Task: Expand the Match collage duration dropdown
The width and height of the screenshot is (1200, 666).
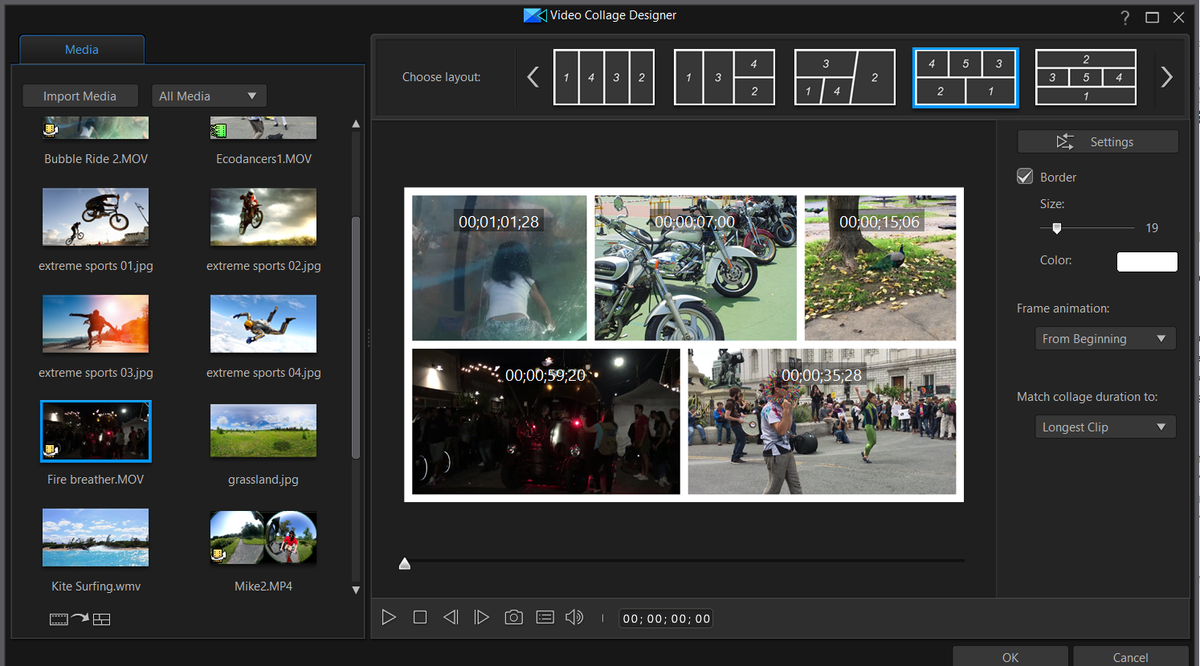Action: click(x=1104, y=426)
